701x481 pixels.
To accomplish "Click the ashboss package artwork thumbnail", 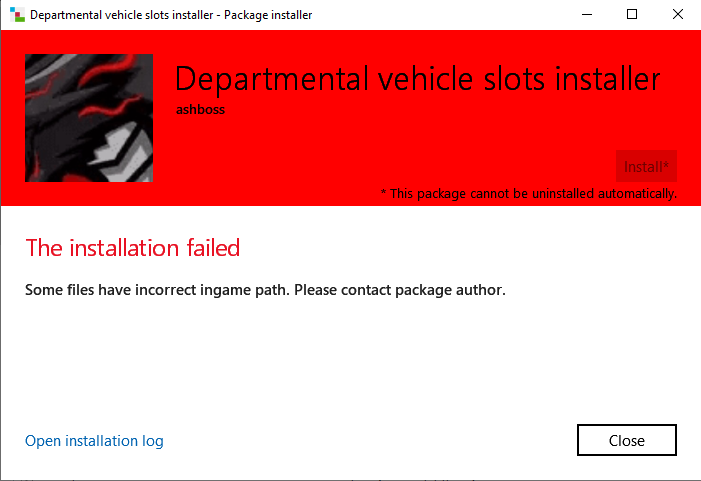I will [89, 117].
